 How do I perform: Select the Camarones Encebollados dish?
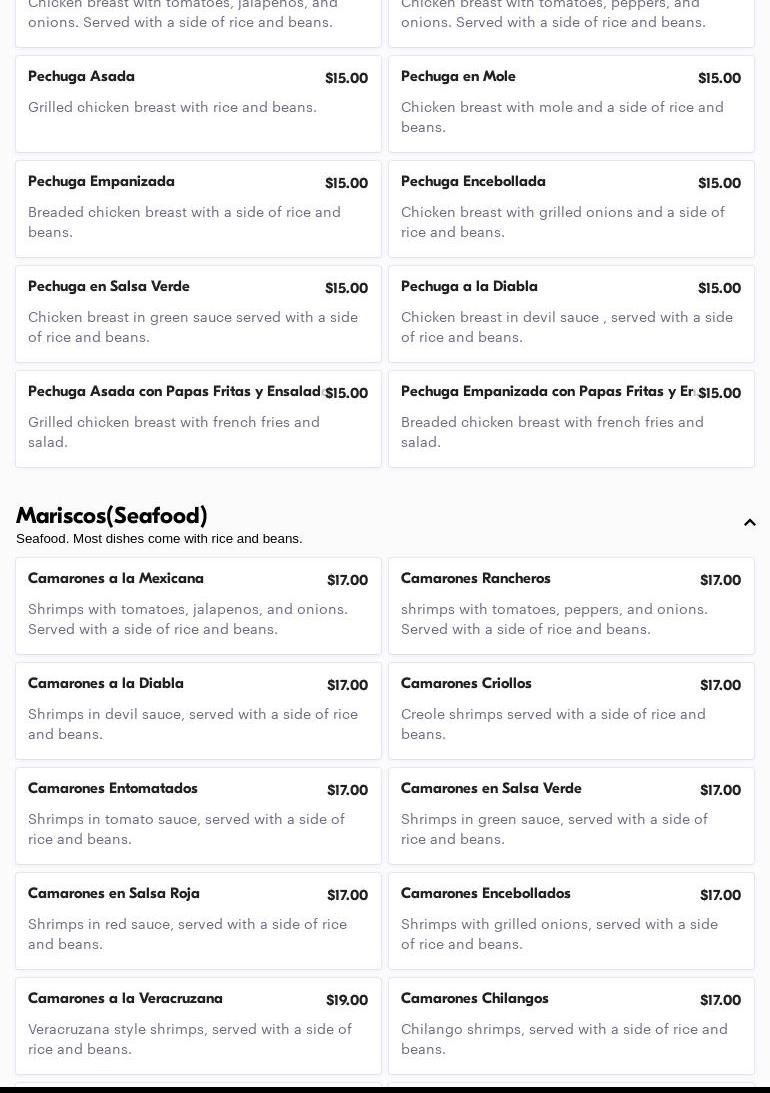tap(571, 920)
